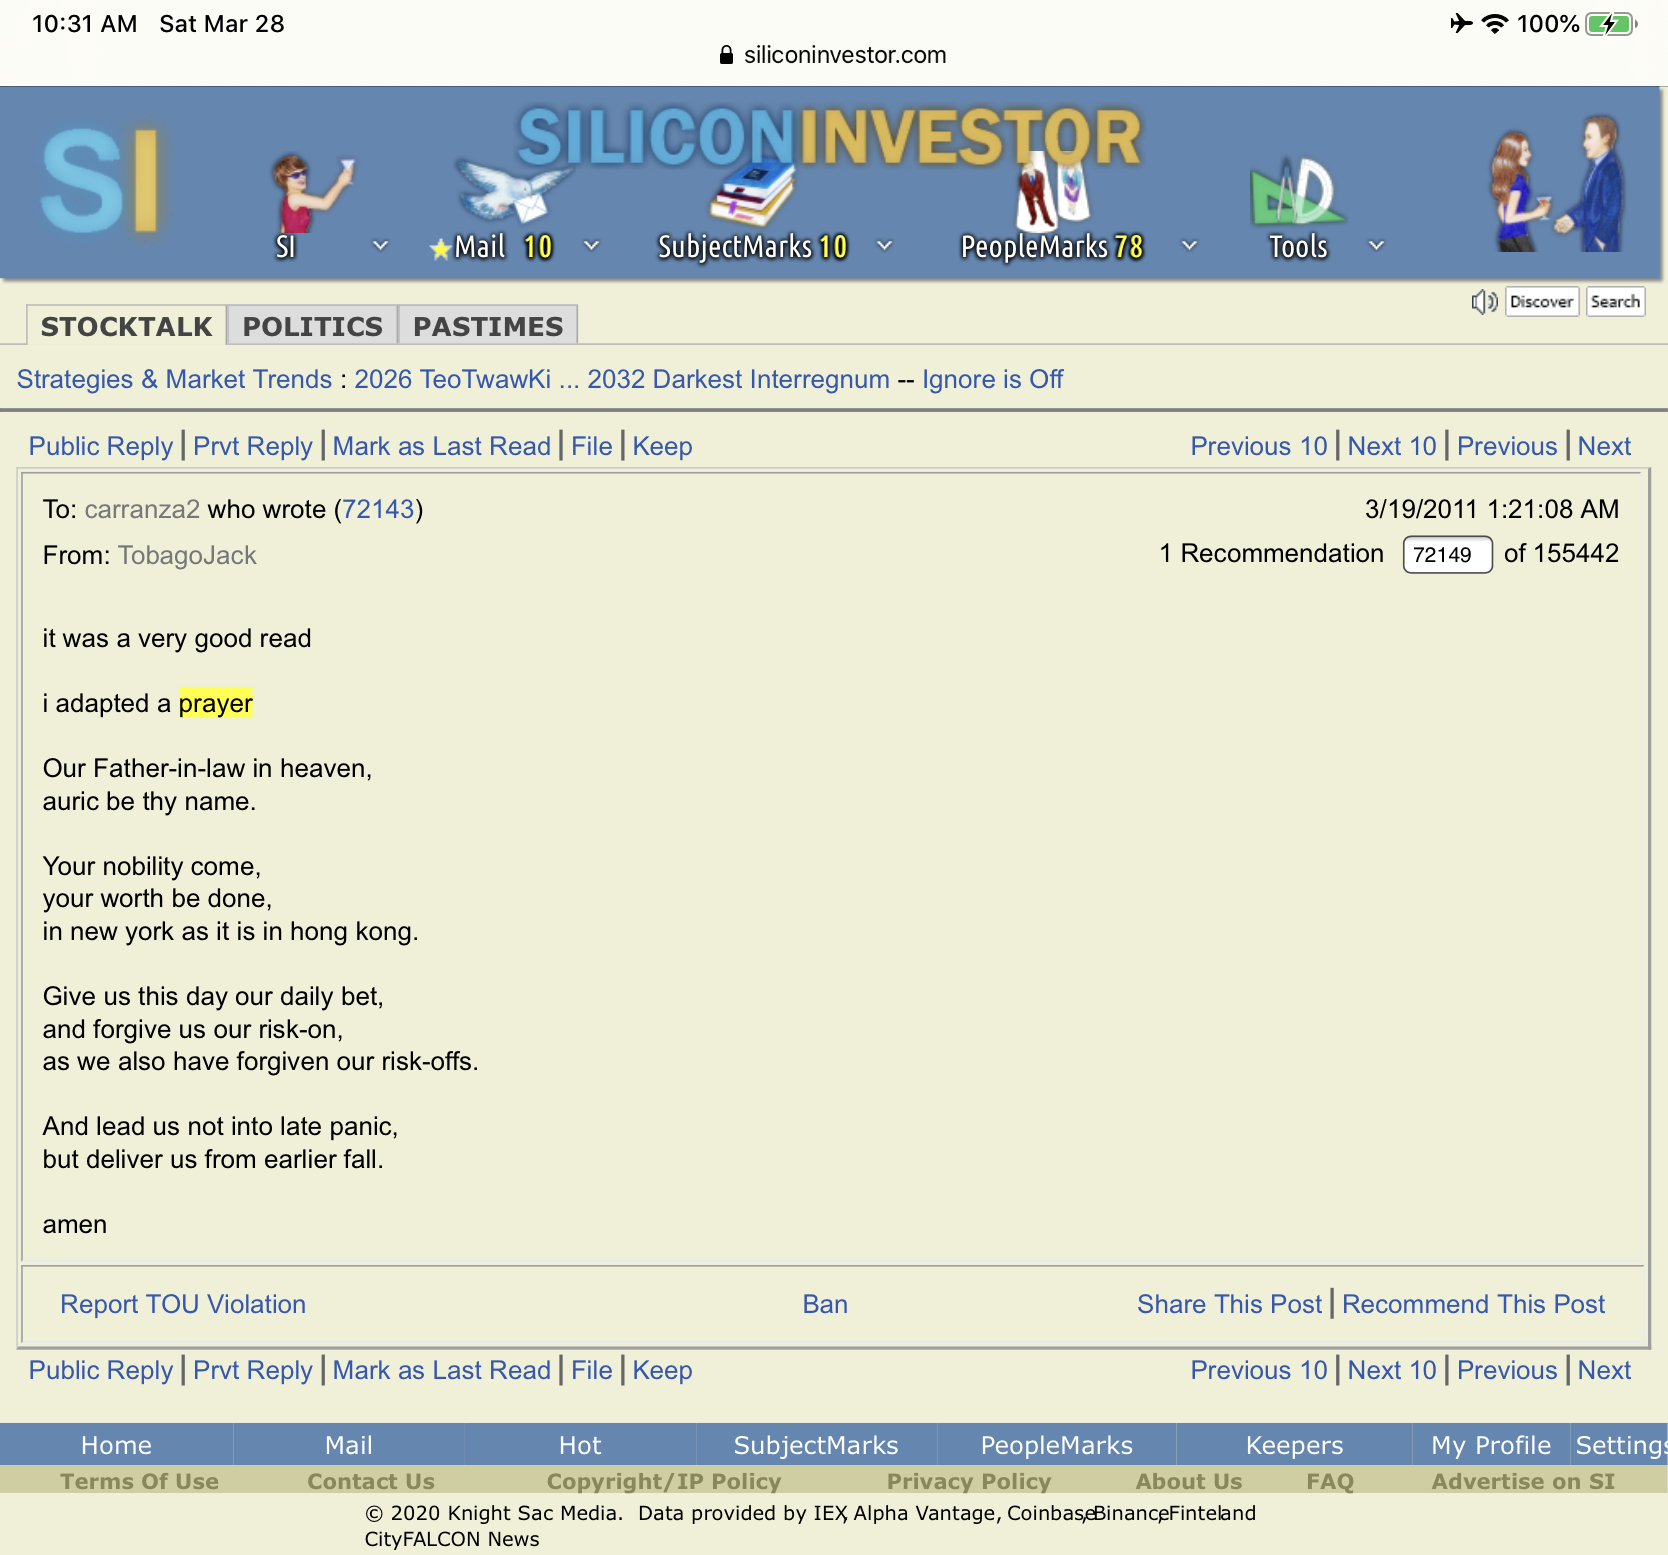This screenshot has width=1668, height=1555.
Task: Click the speaker sound icon
Action: click(1484, 301)
